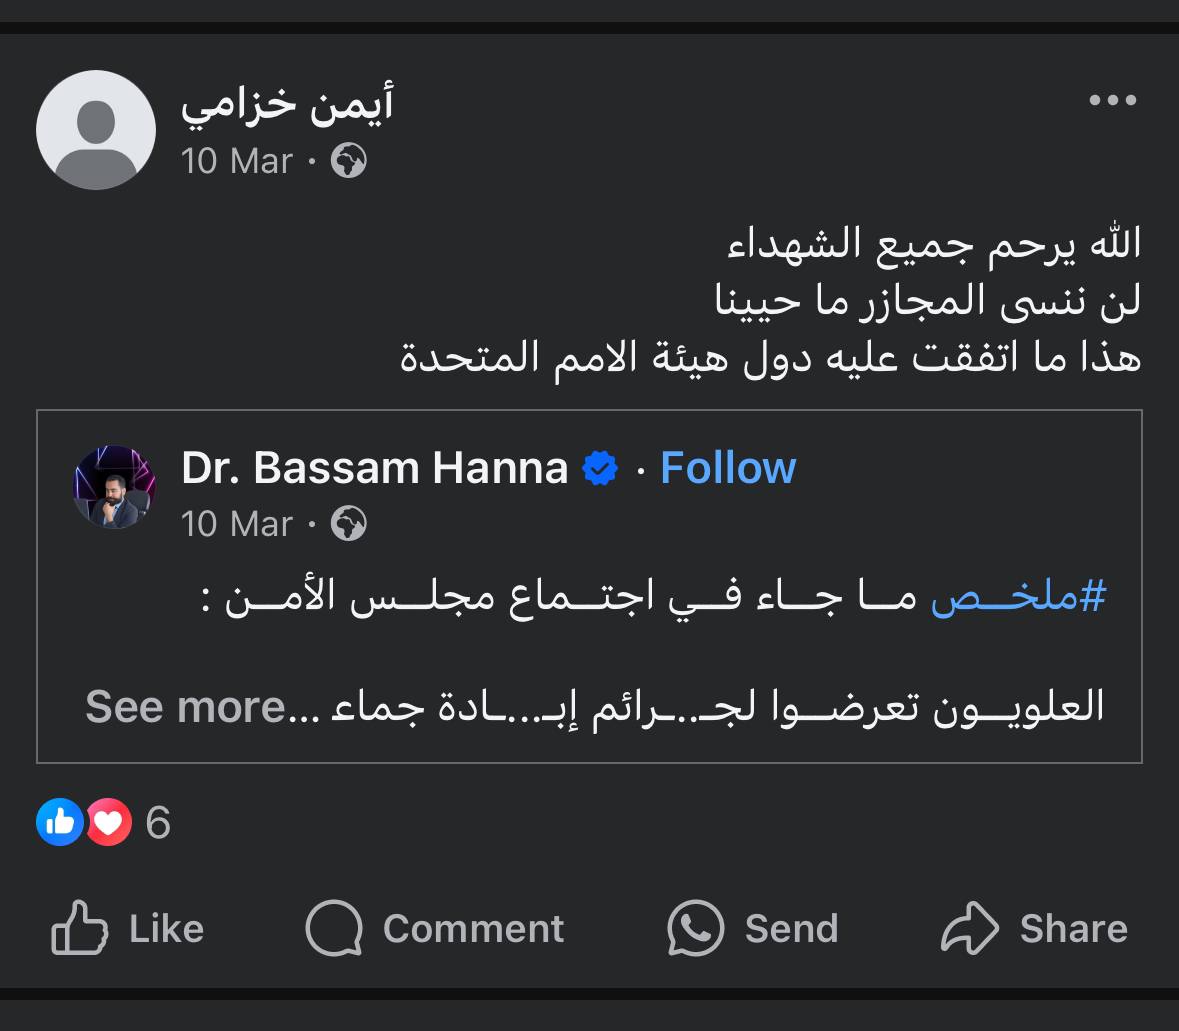Click the blue like reaction icon

tap(60, 822)
